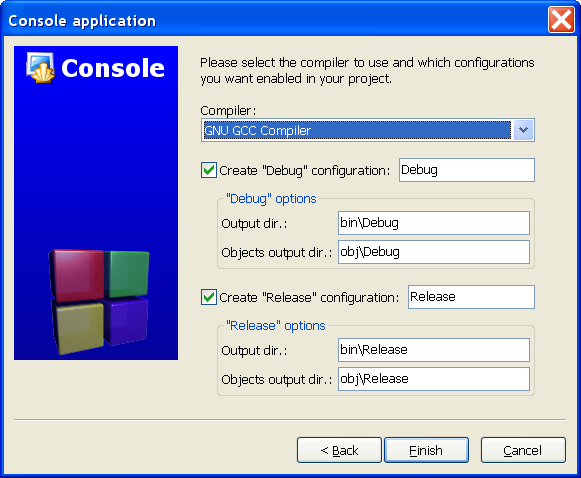Click the Console wizard icon in banner
The image size is (581, 478).
point(41,67)
